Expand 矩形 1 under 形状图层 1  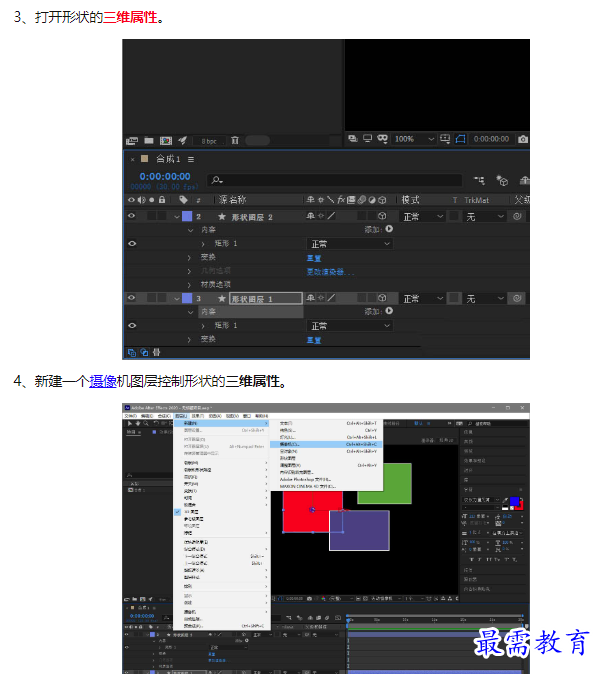click(203, 326)
